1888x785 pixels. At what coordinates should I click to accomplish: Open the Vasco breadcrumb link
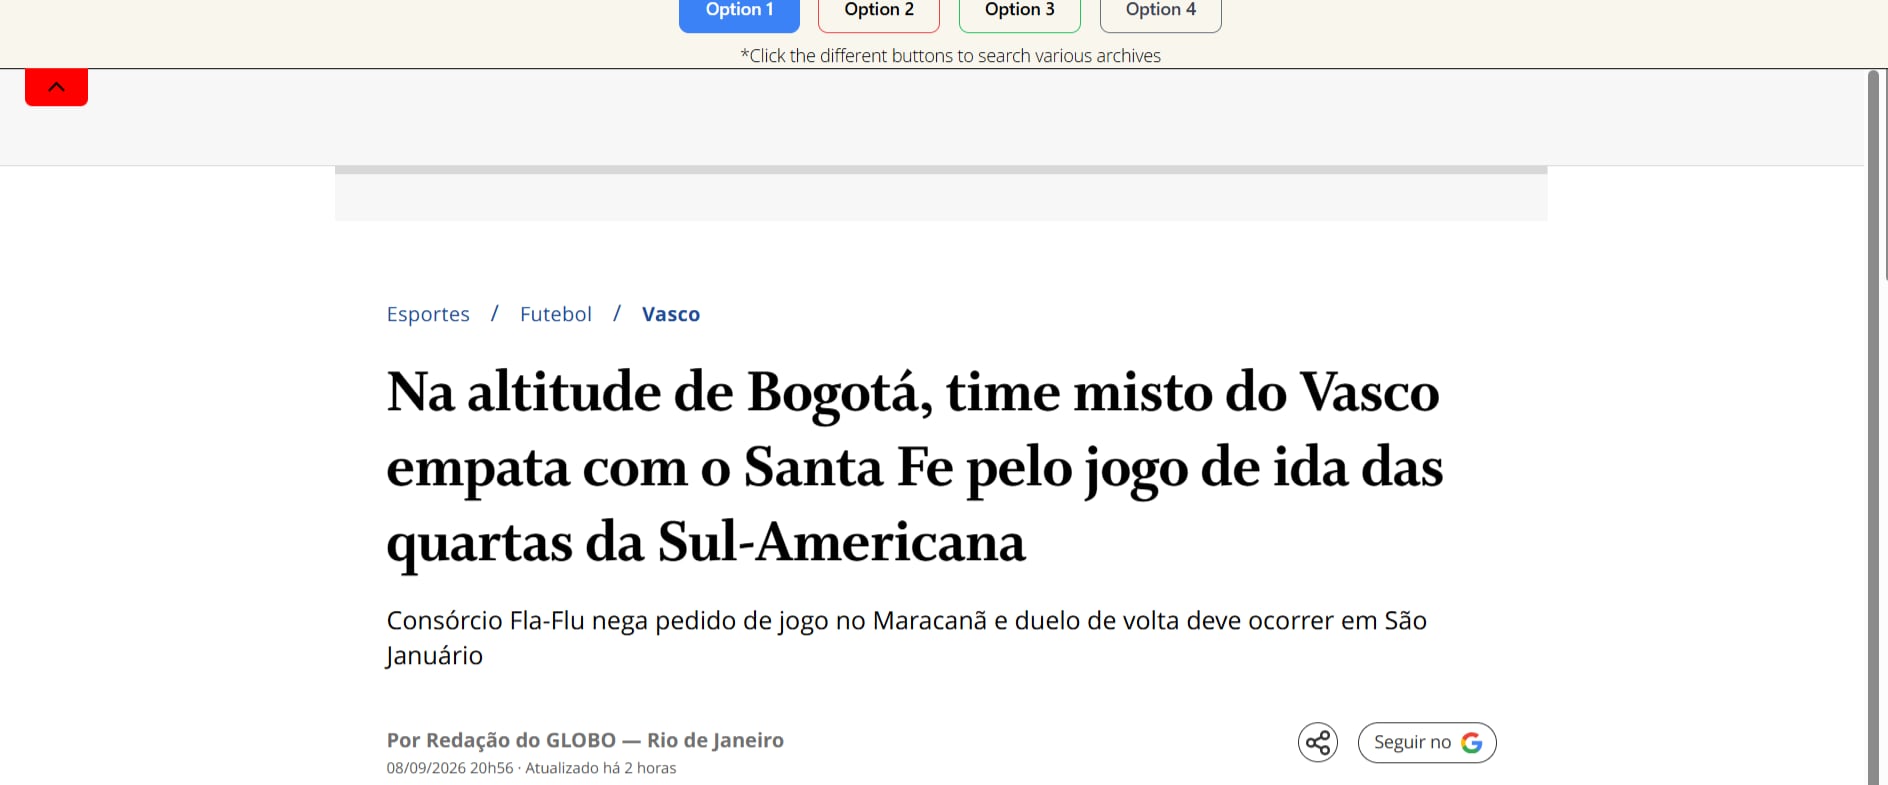coord(671,314)
